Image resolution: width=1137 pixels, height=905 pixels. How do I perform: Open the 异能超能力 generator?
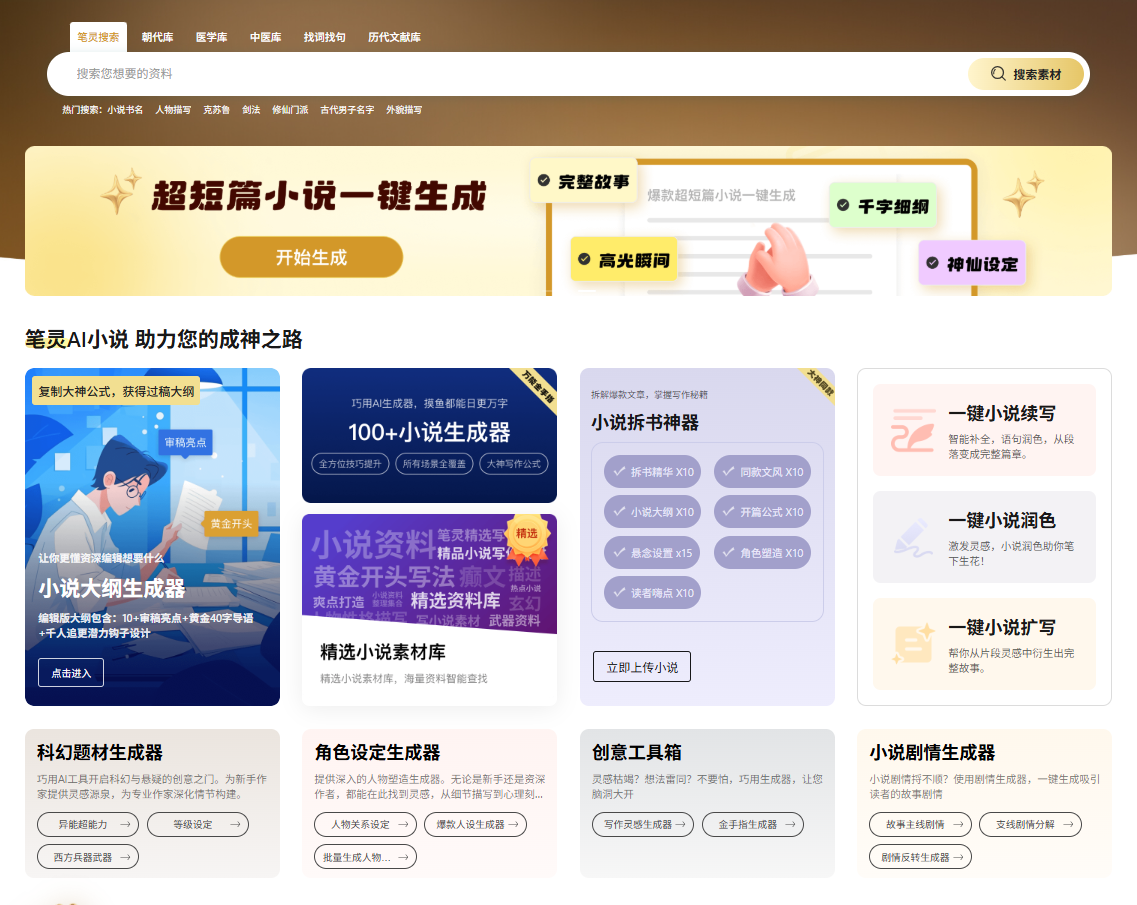pos(88,825)
